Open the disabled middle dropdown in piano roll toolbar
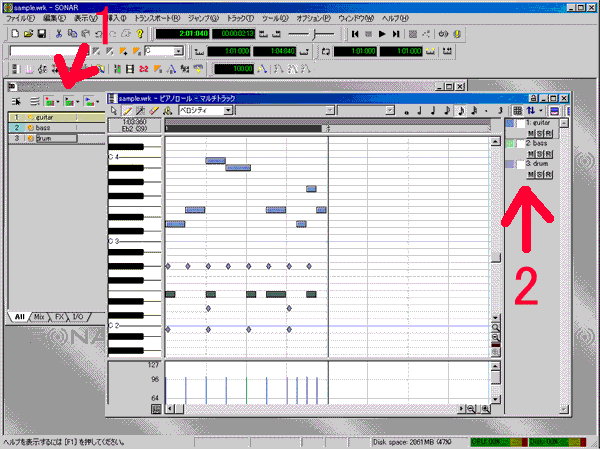Screen dimensions: 600x450 coord(330,111)
